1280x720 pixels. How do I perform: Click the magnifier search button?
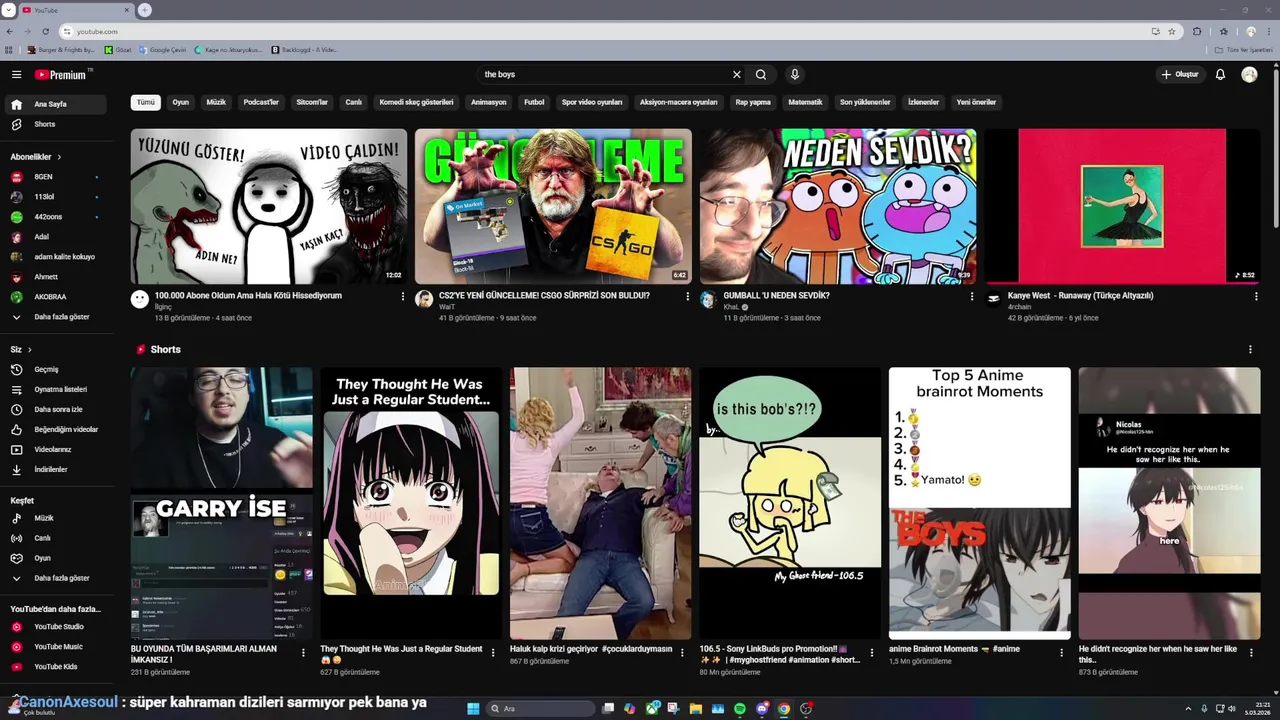[761, 75]
